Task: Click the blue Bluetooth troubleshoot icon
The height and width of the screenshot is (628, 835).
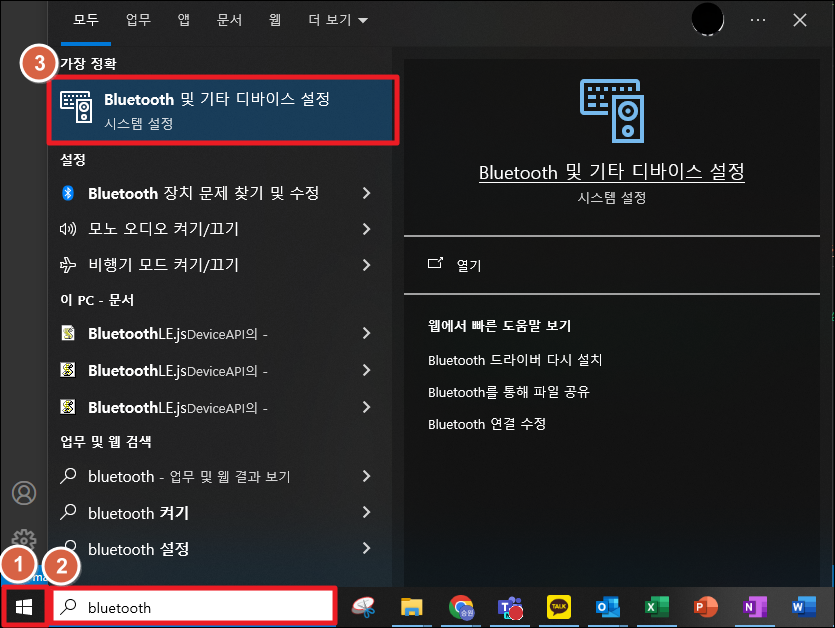Action: (x=68, y=193)
